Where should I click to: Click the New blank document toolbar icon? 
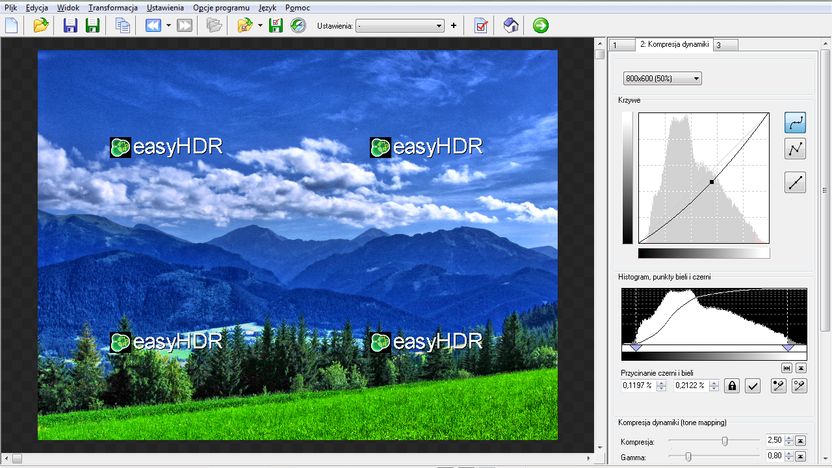coord(12,25)
